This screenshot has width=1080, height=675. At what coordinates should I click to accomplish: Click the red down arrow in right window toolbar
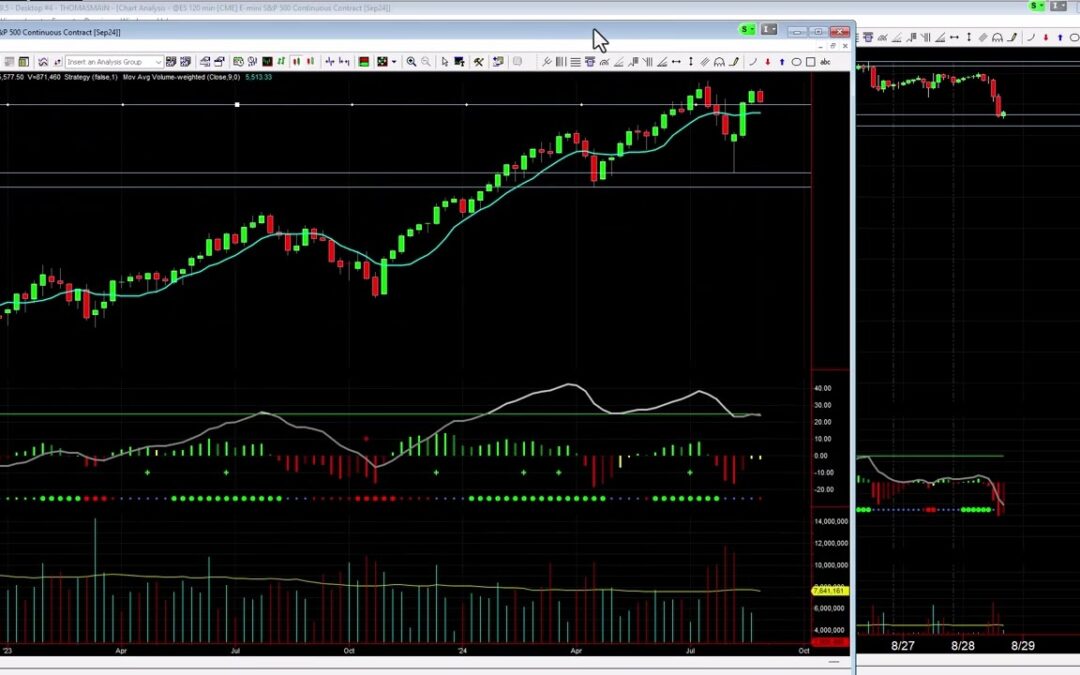pos(1046,37)
